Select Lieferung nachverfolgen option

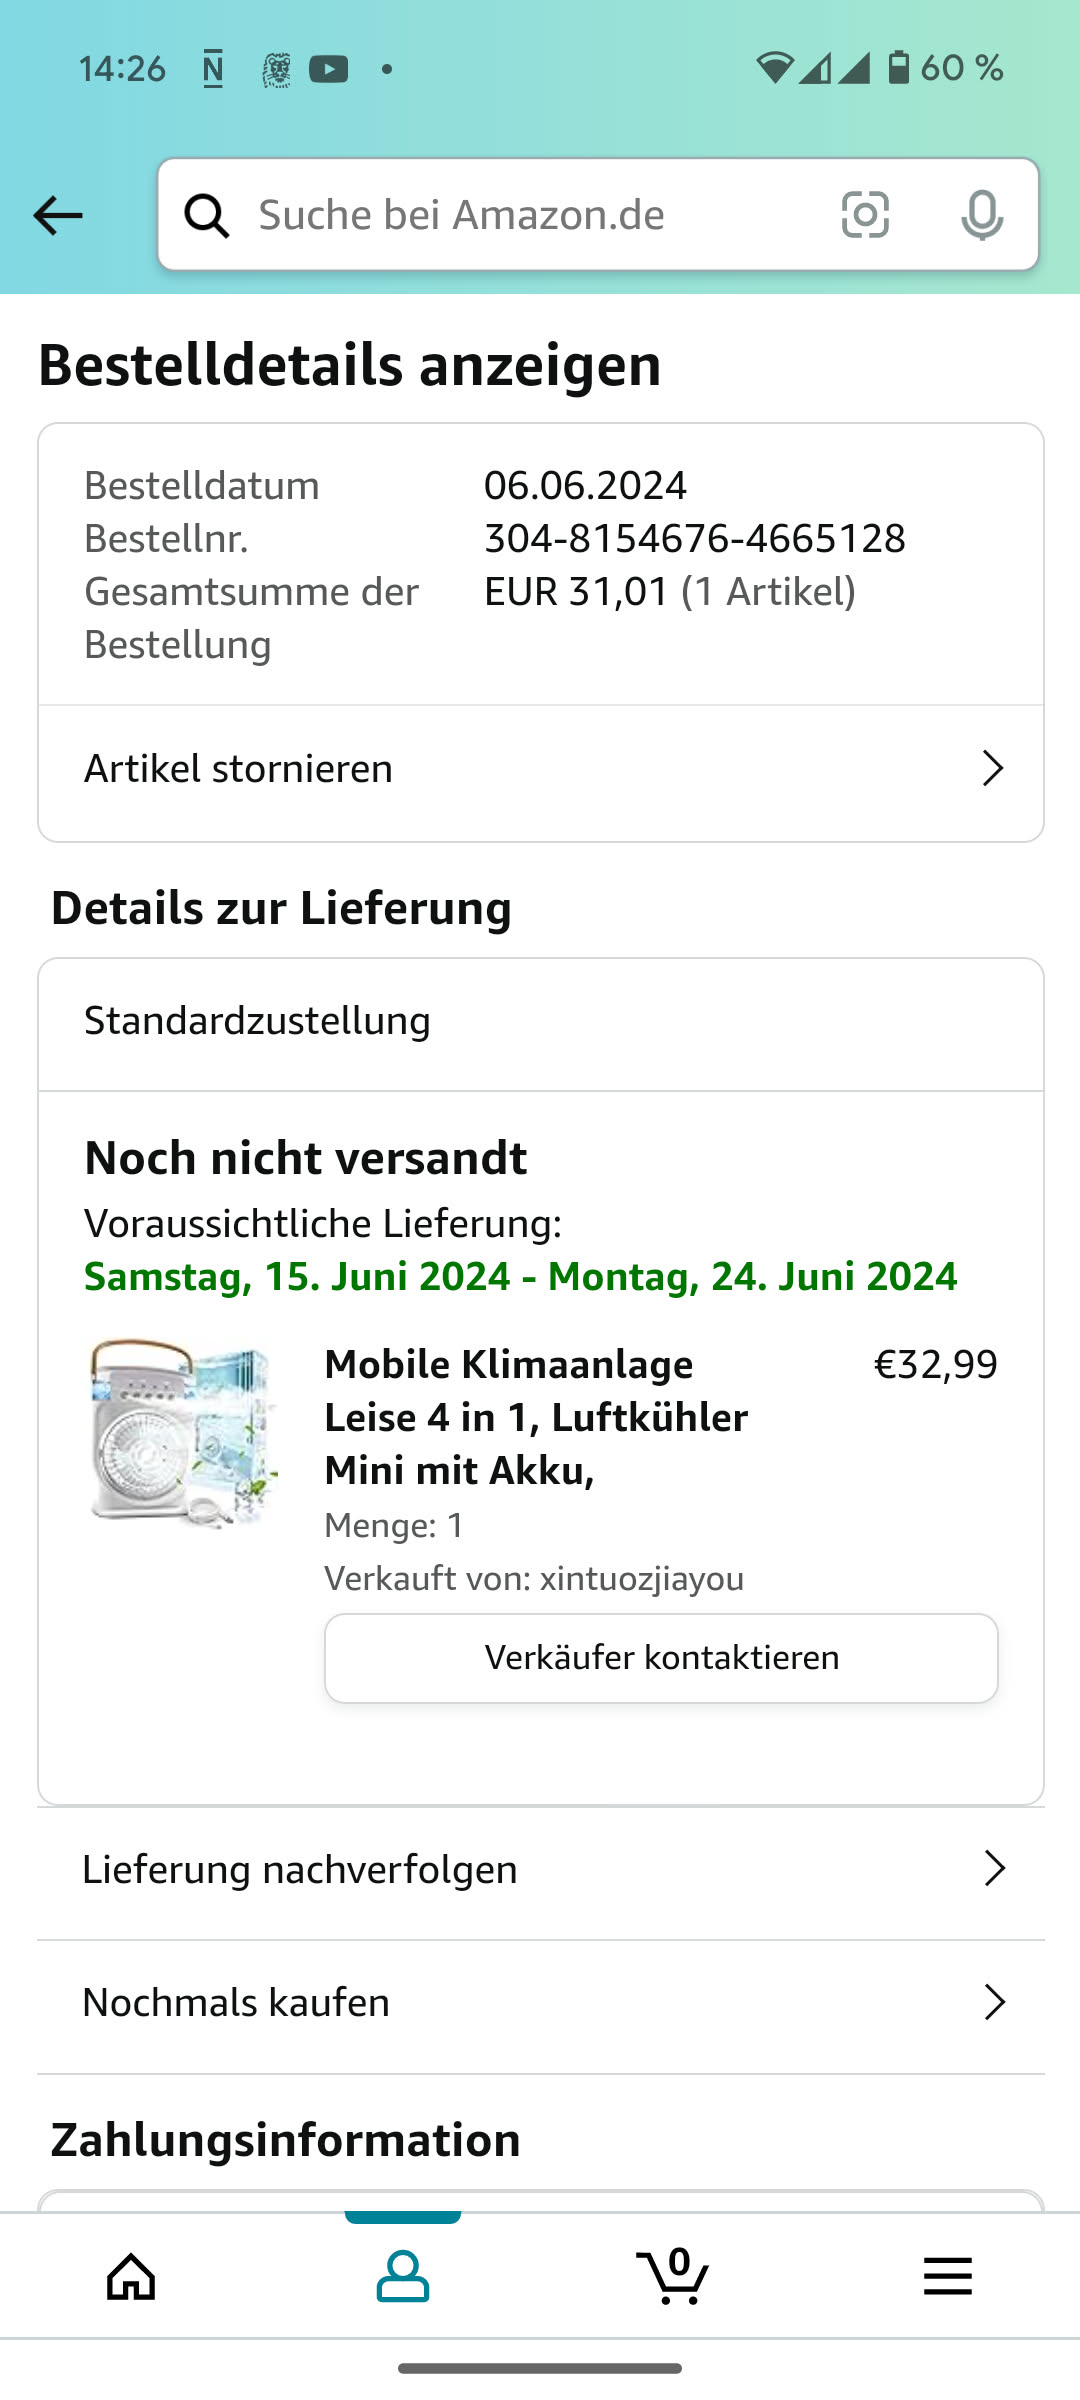(300, 1869)
